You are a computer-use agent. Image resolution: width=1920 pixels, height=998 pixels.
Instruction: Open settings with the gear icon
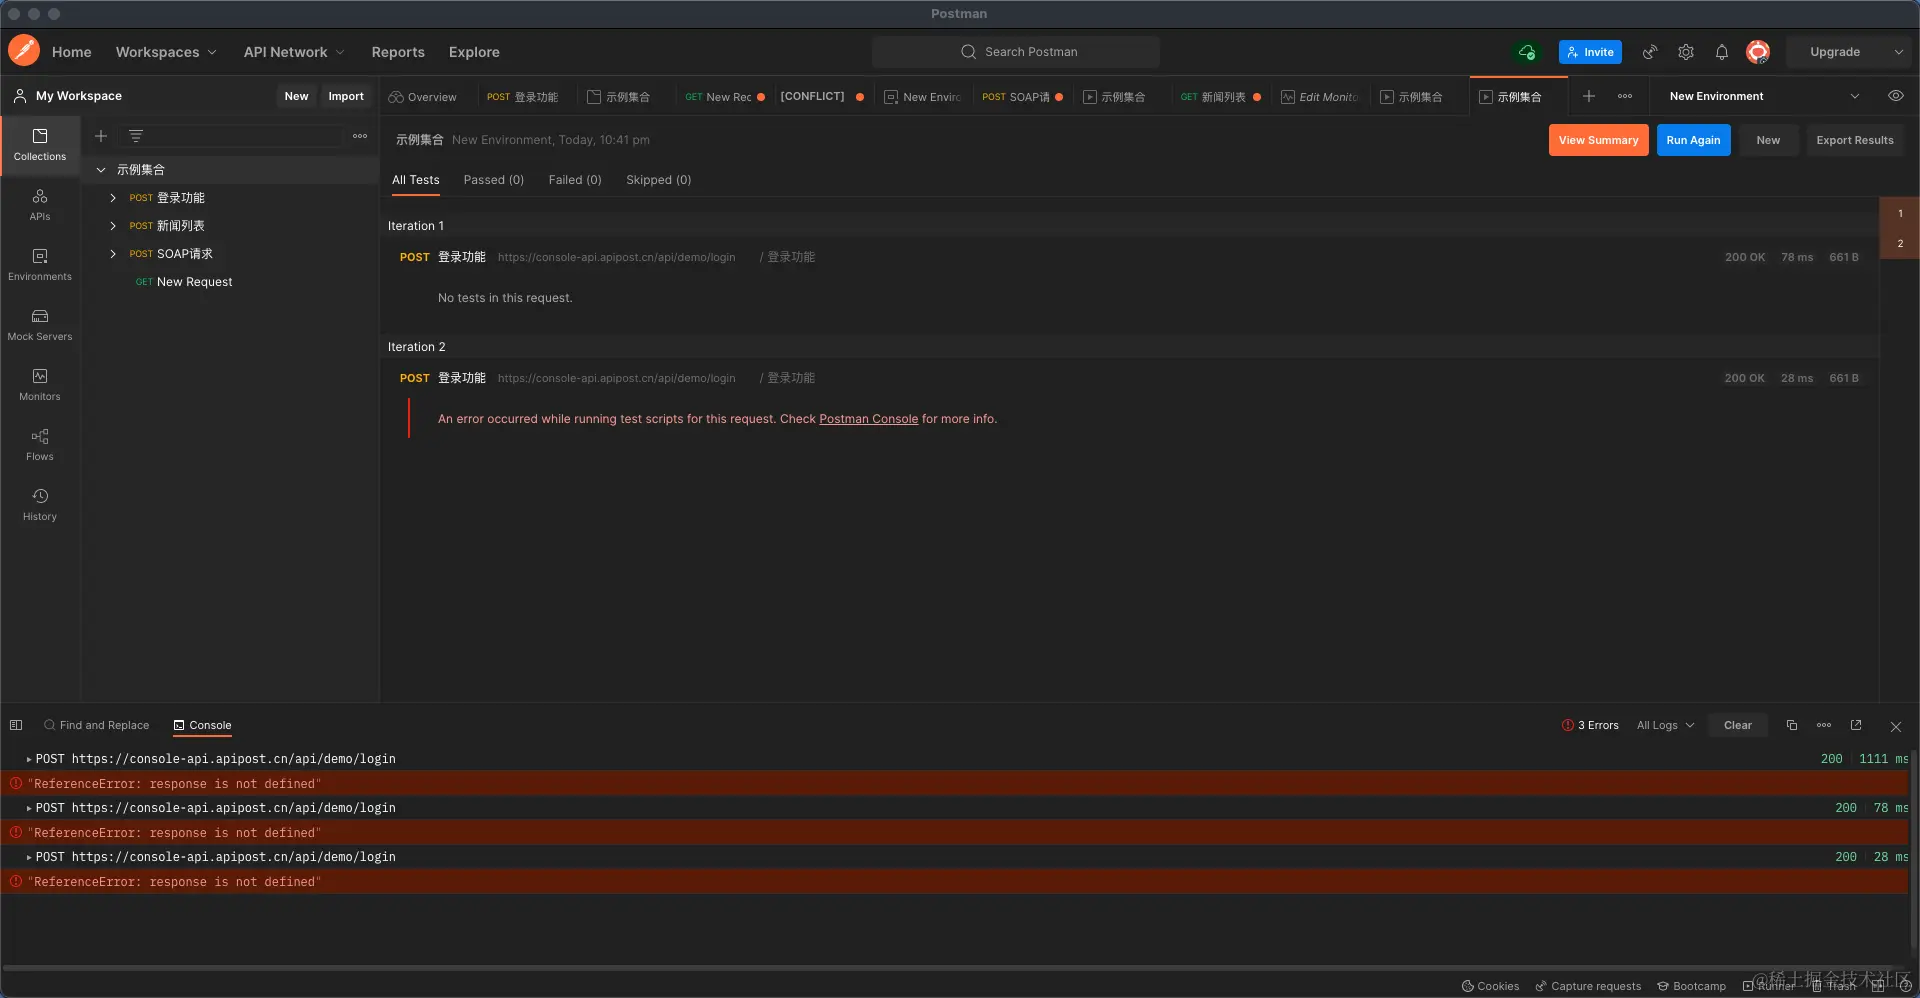[1686, 52]
